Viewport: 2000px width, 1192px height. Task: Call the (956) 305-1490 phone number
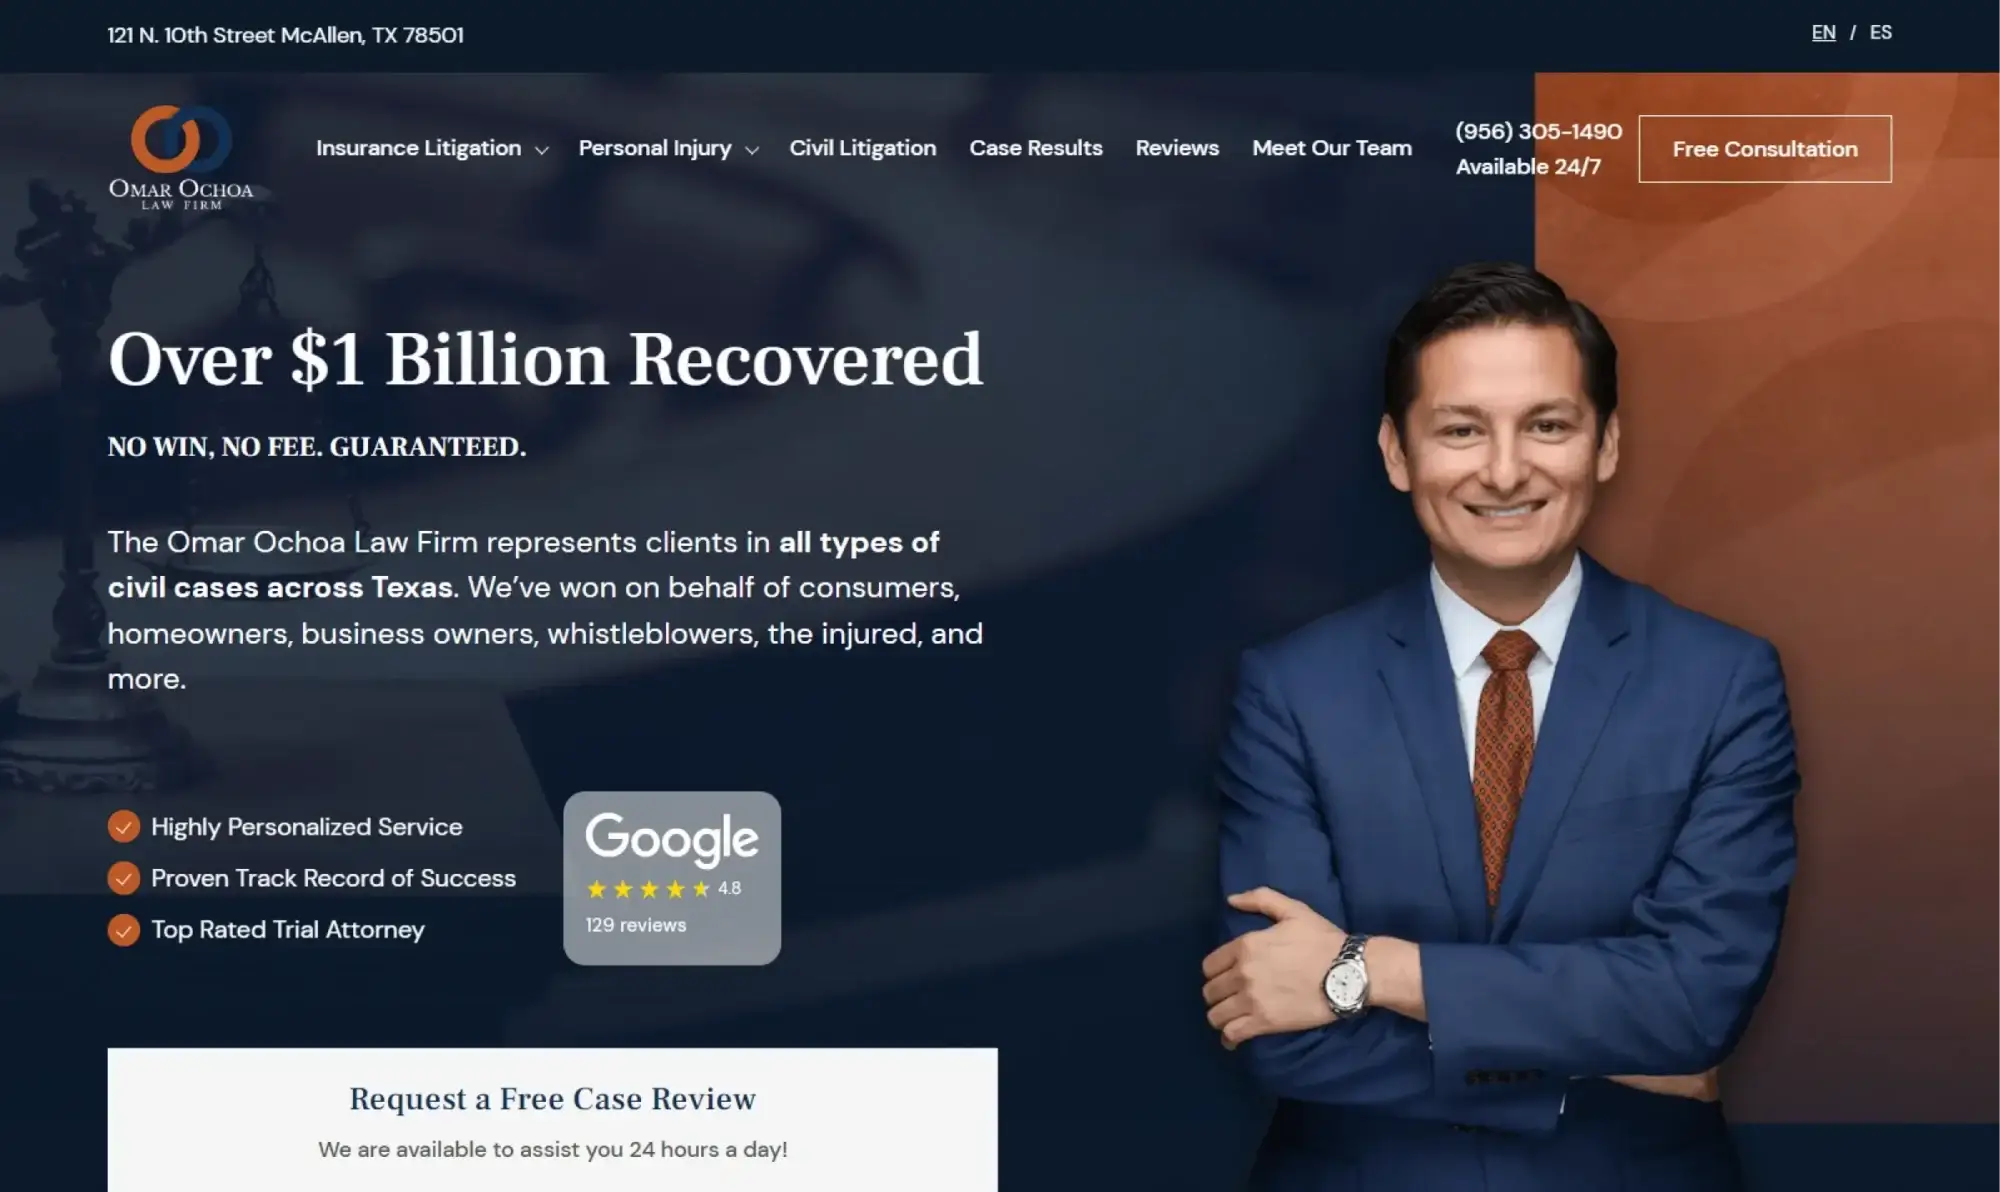pos(1539,131)
